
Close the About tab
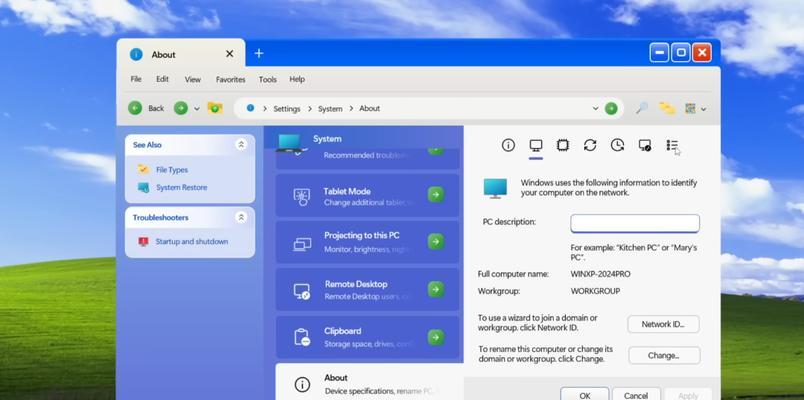[230, 54]
